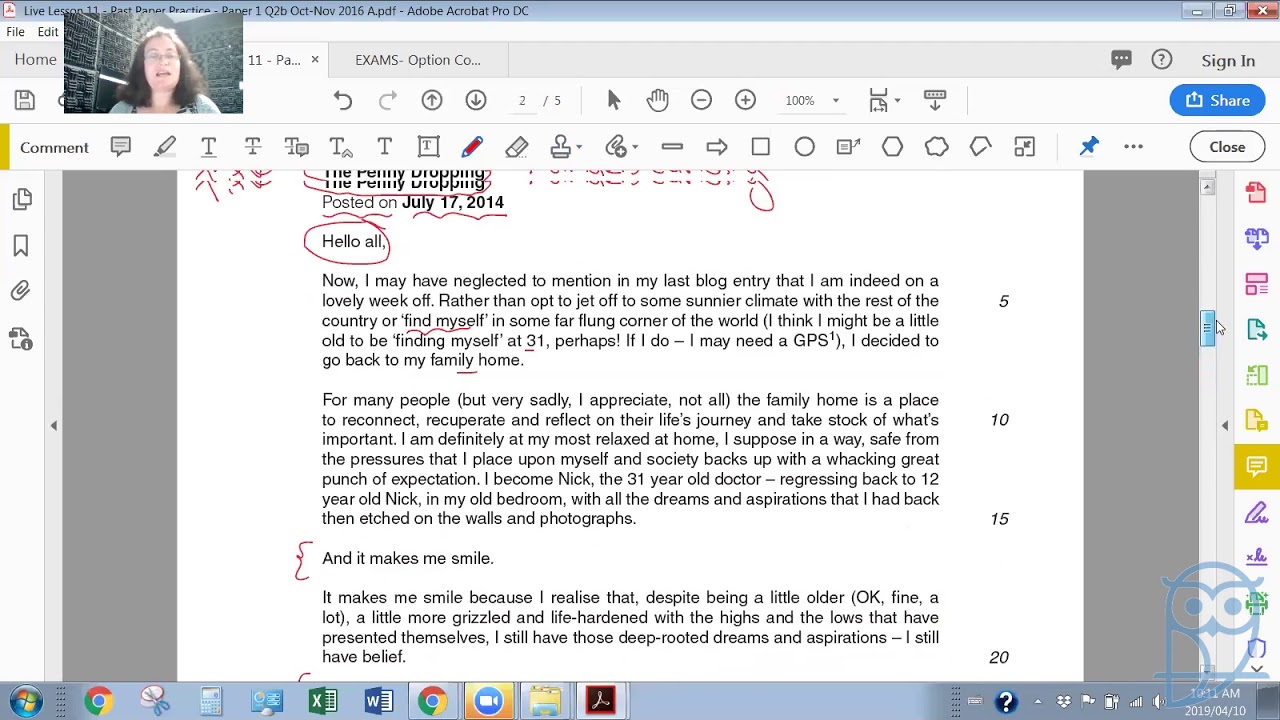The width and height of the screenshot is (1280, 720).
Task: Open the Create PDF tool
Action: click(x=1256, y=192)
